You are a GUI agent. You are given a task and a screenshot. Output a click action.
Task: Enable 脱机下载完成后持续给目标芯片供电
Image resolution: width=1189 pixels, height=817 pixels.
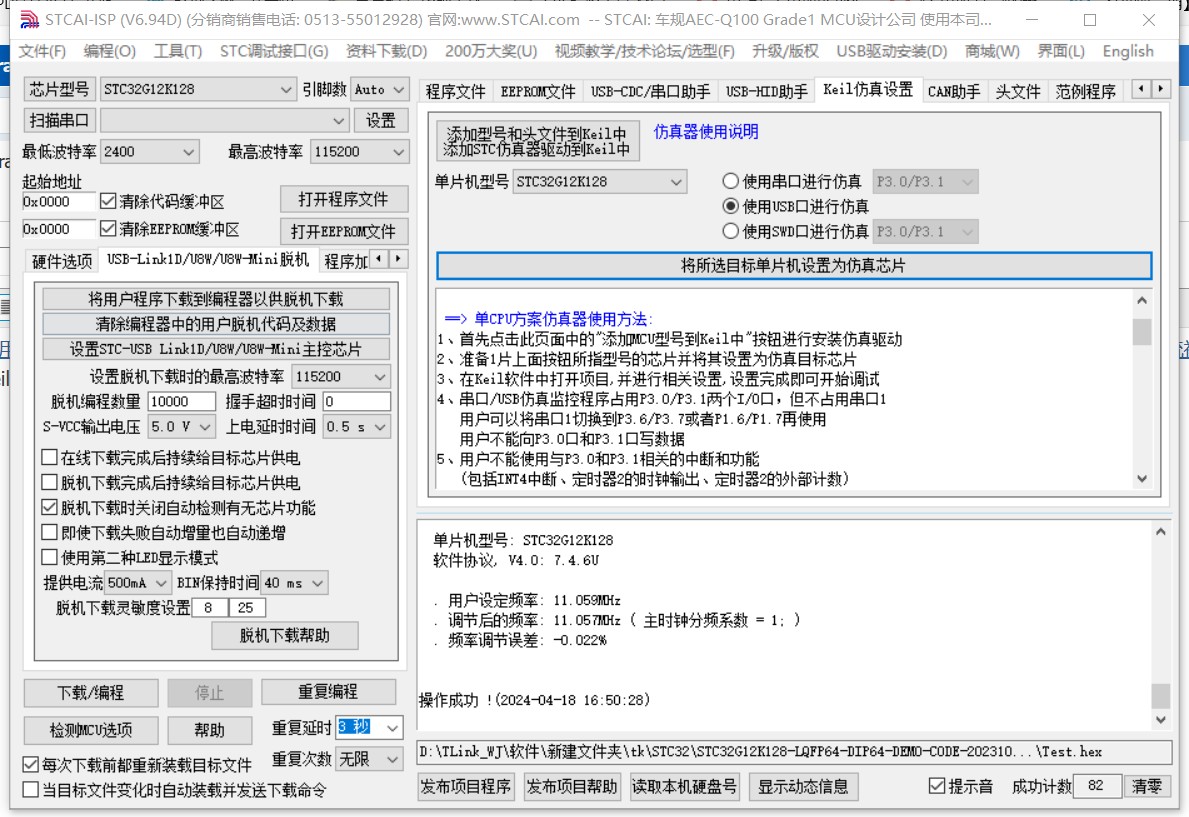50,482
